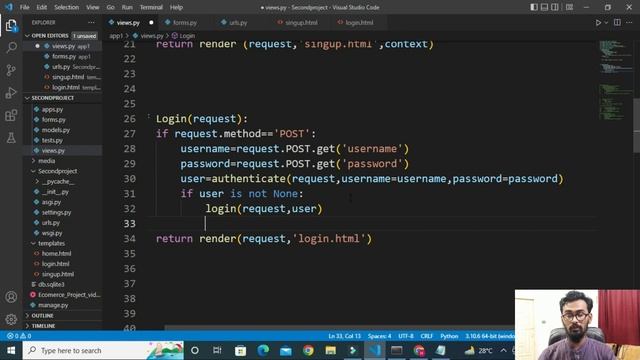640x360 pixels.
Task: Change Spaces: 4 indentation setting
Action: [x=379, y=336]
